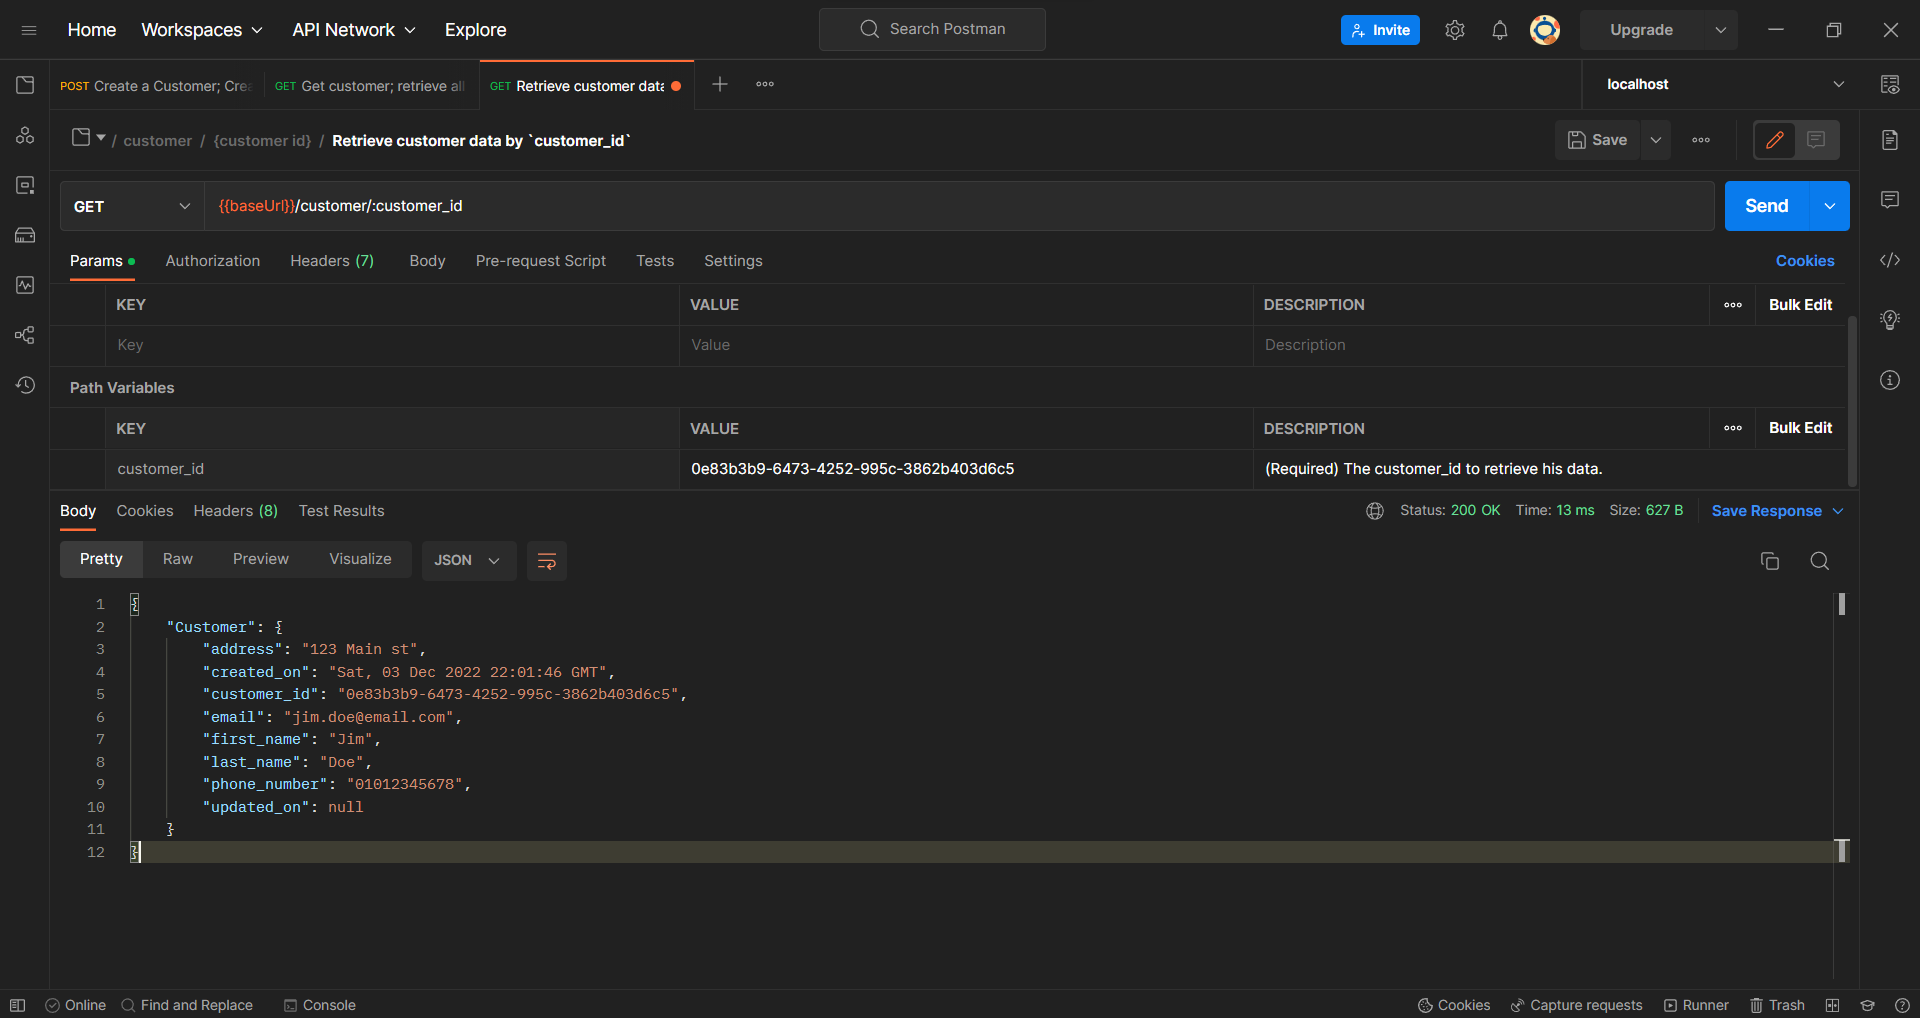The image size is (1920, 1018).
Task: Open the breadcrumb collection dropdown
Action: point(88,138)
